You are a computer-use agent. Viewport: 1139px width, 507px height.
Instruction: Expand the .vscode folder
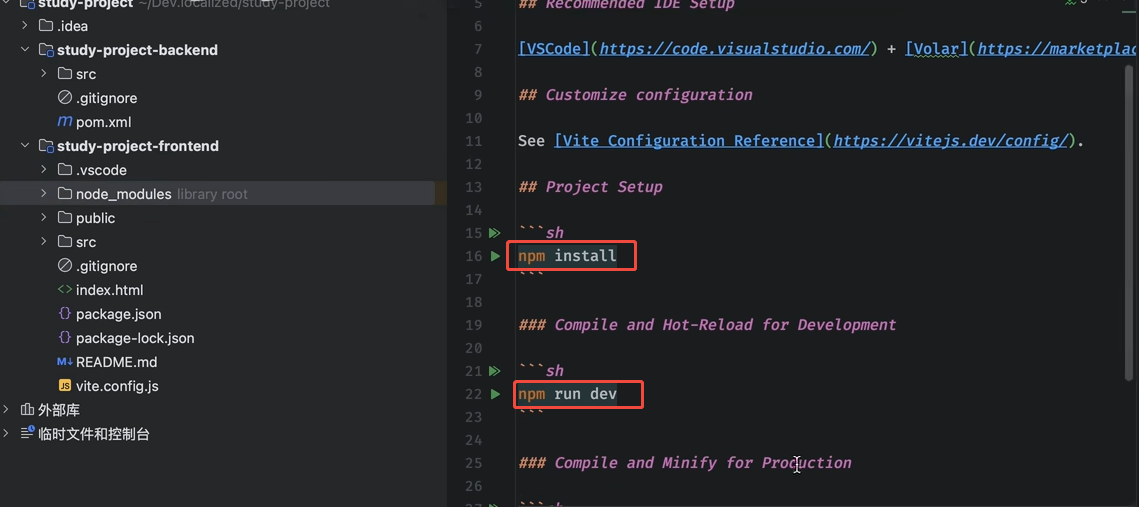click(x=44, y=170)
